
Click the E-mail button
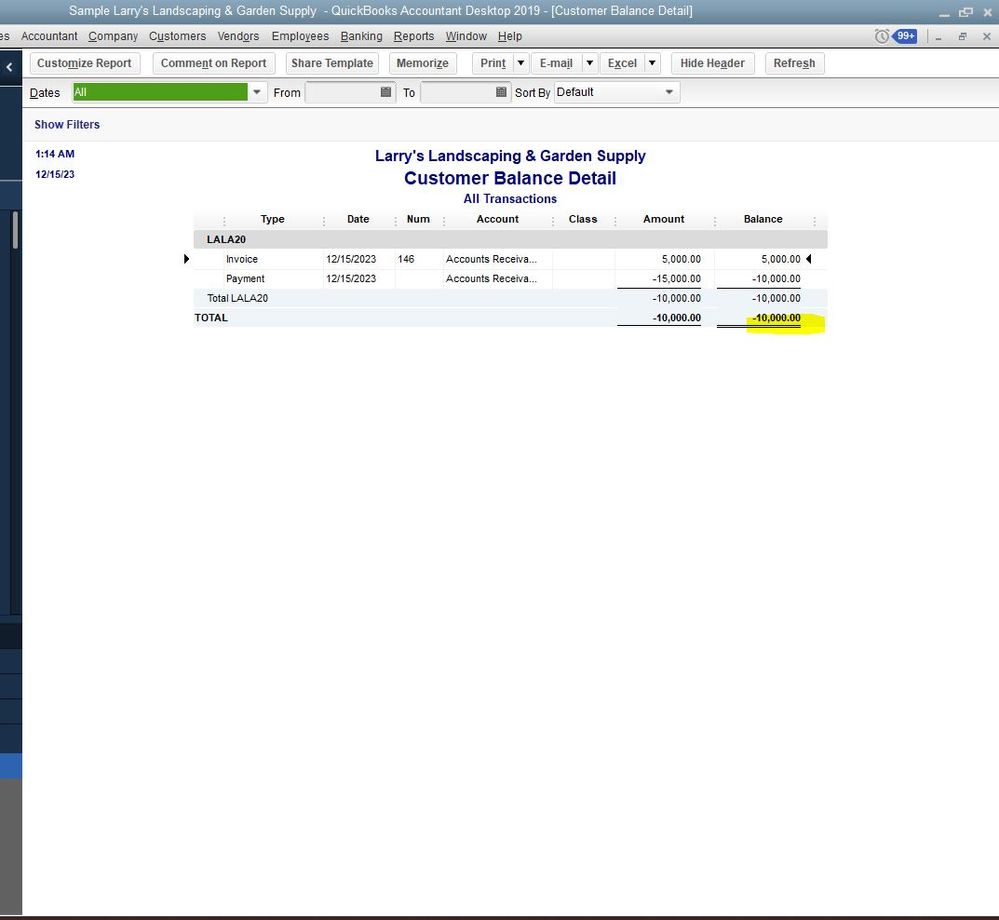[x=556, y=63]
